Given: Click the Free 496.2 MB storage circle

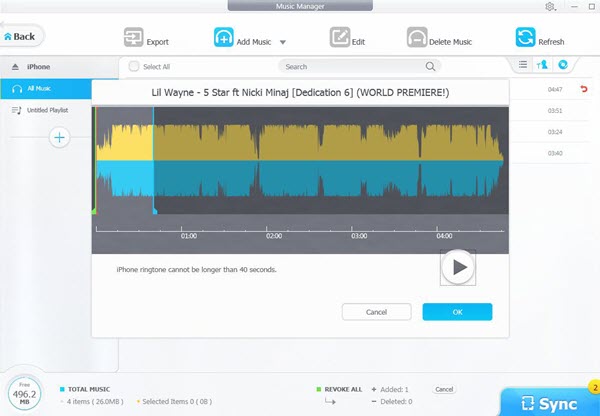Looking at the screenshot, I should 24,394.
